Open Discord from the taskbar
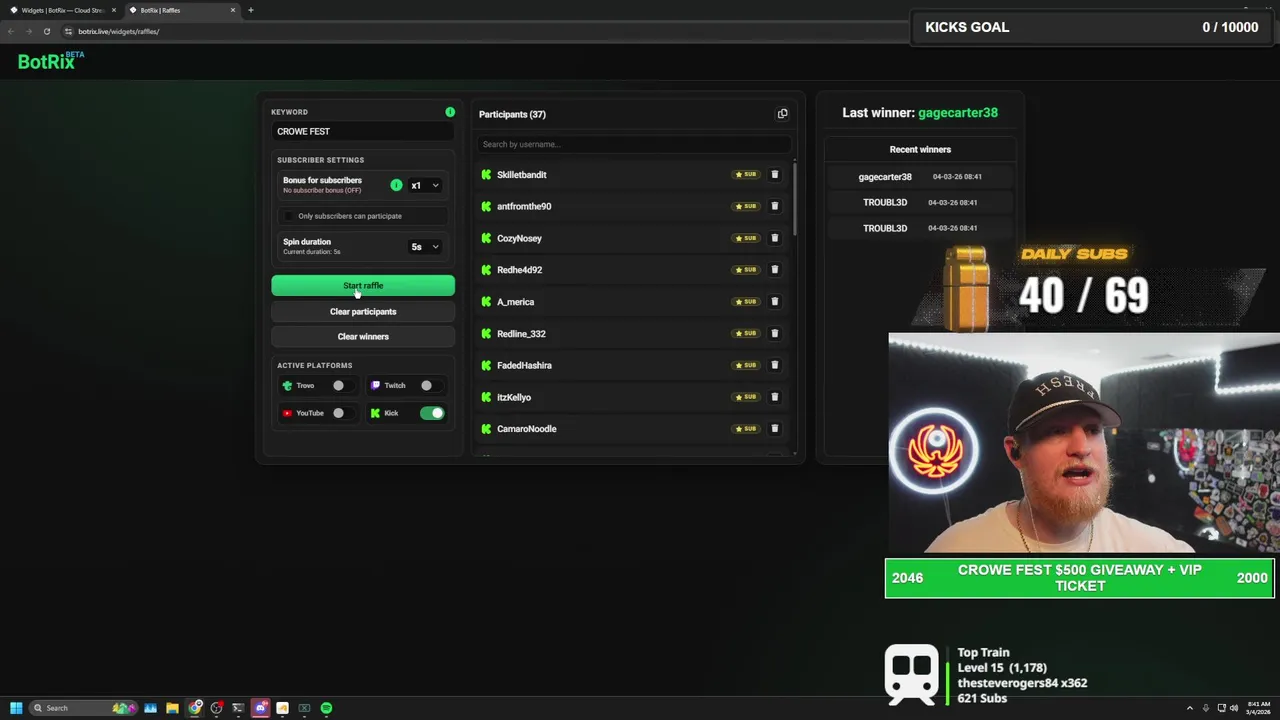This screenshot has height=720, width=1280. (x=260, y=708)
